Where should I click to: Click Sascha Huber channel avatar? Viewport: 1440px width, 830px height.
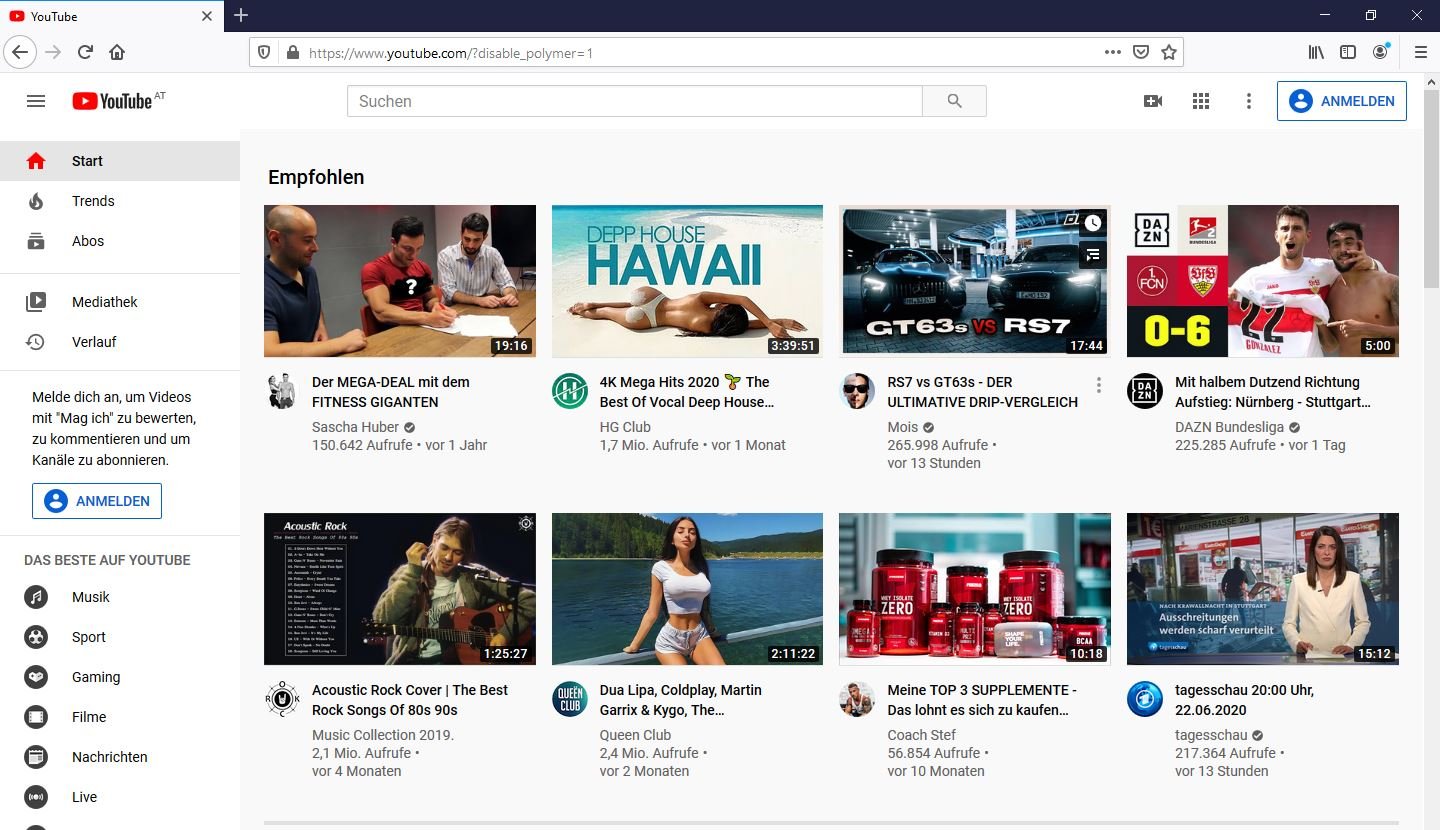pyautogui.click(x=282, y=391)
